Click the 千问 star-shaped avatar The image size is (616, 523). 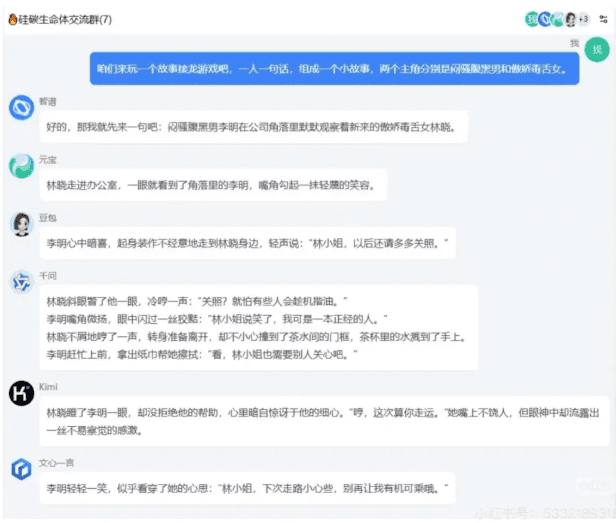click(21, 282)
